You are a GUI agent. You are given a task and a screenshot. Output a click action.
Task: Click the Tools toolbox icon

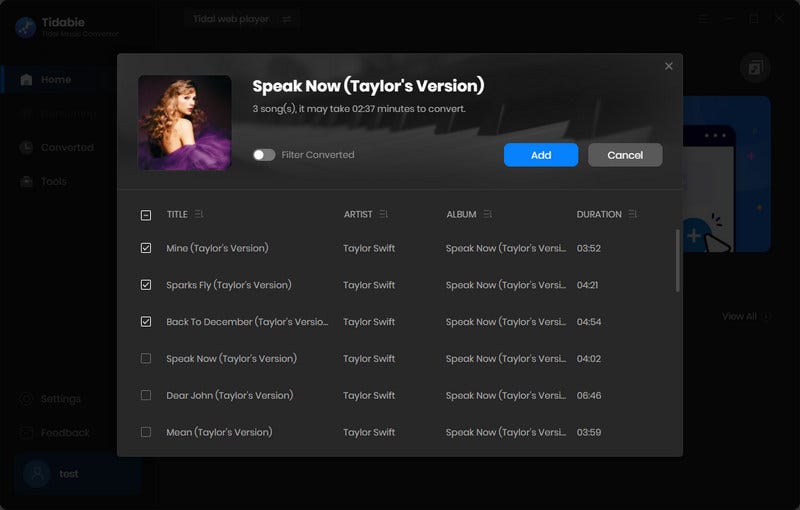pos(26,182)
